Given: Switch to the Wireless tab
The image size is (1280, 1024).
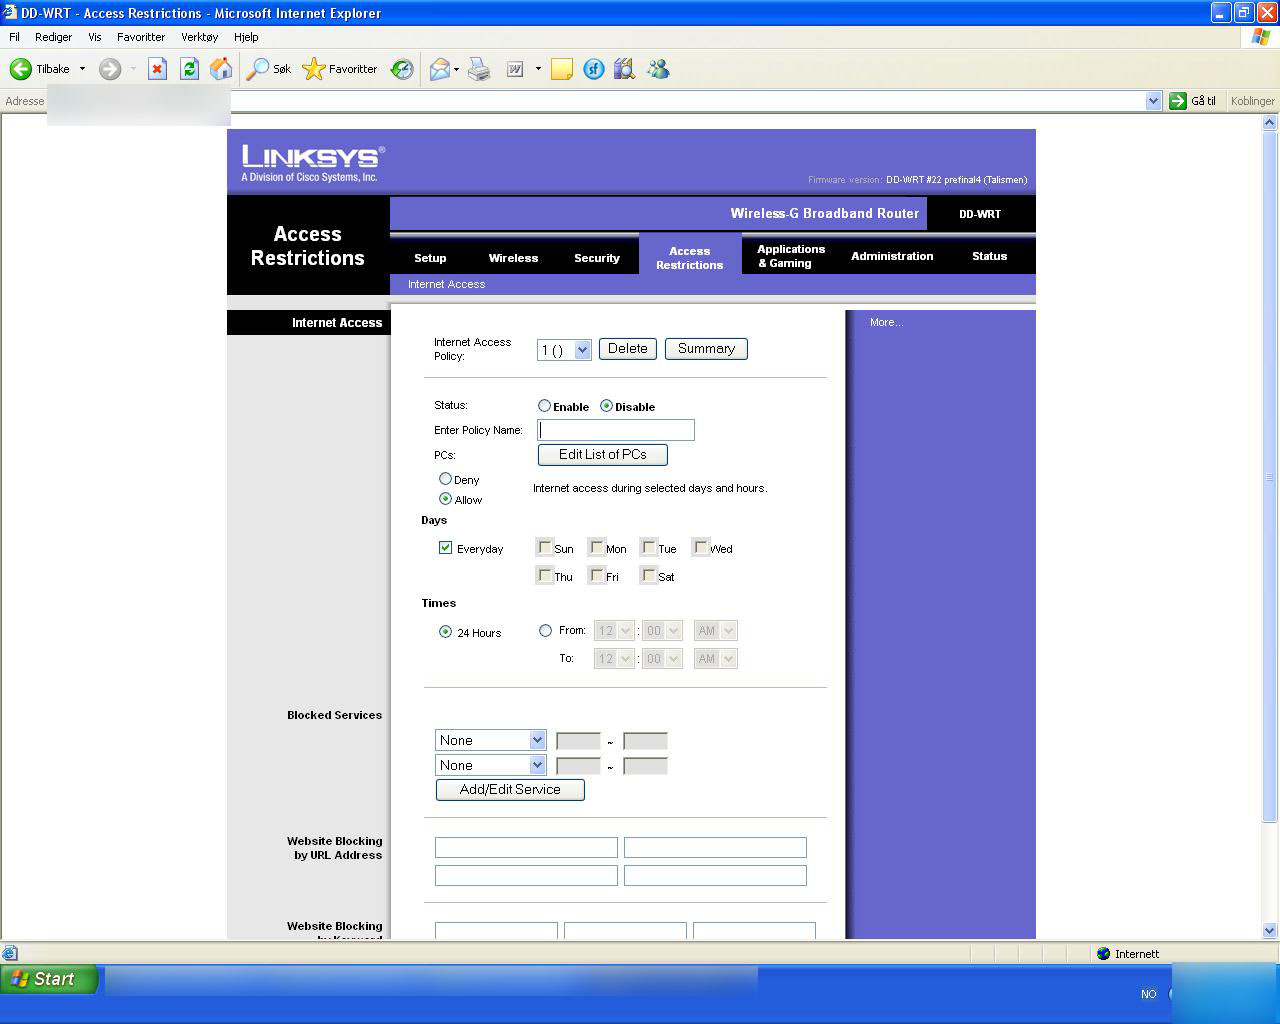Looking at the screenshot, I should 513,258.
